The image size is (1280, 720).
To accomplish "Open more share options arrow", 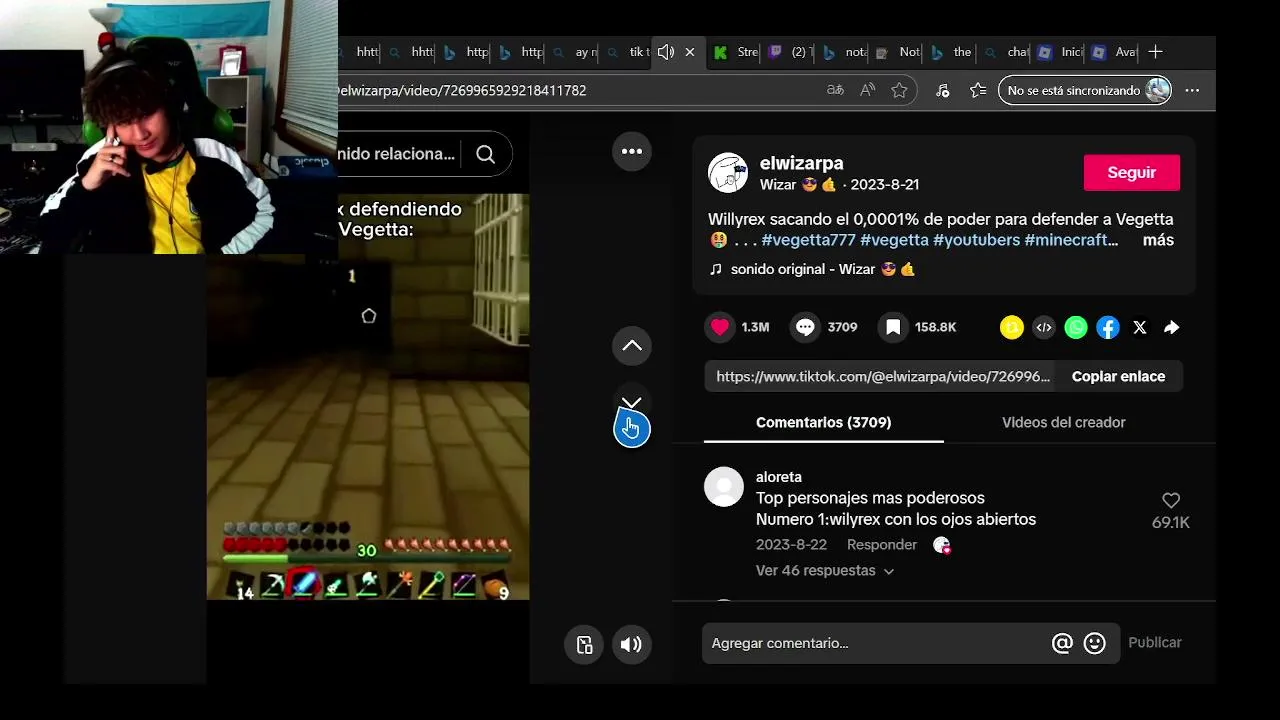I will click(1172, 327).
